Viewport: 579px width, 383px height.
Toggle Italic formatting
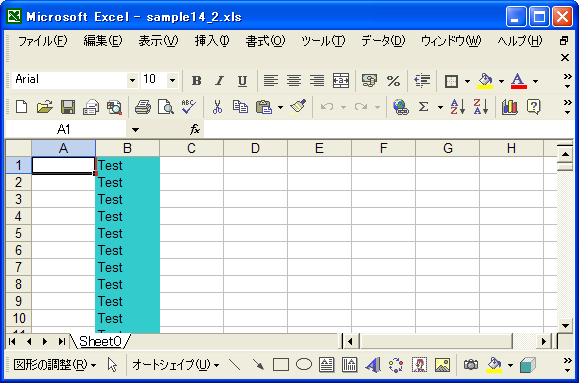[x=219, y=81]
